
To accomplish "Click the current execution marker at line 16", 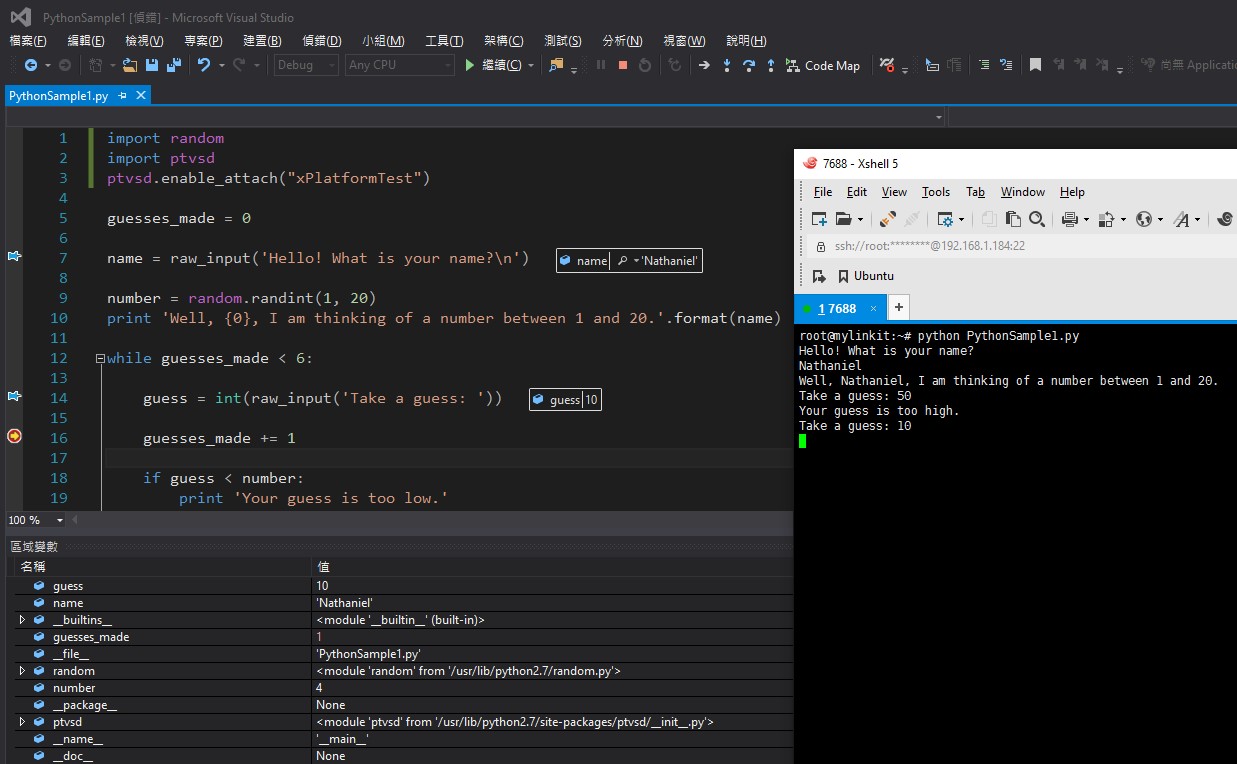I will point(14,435).
